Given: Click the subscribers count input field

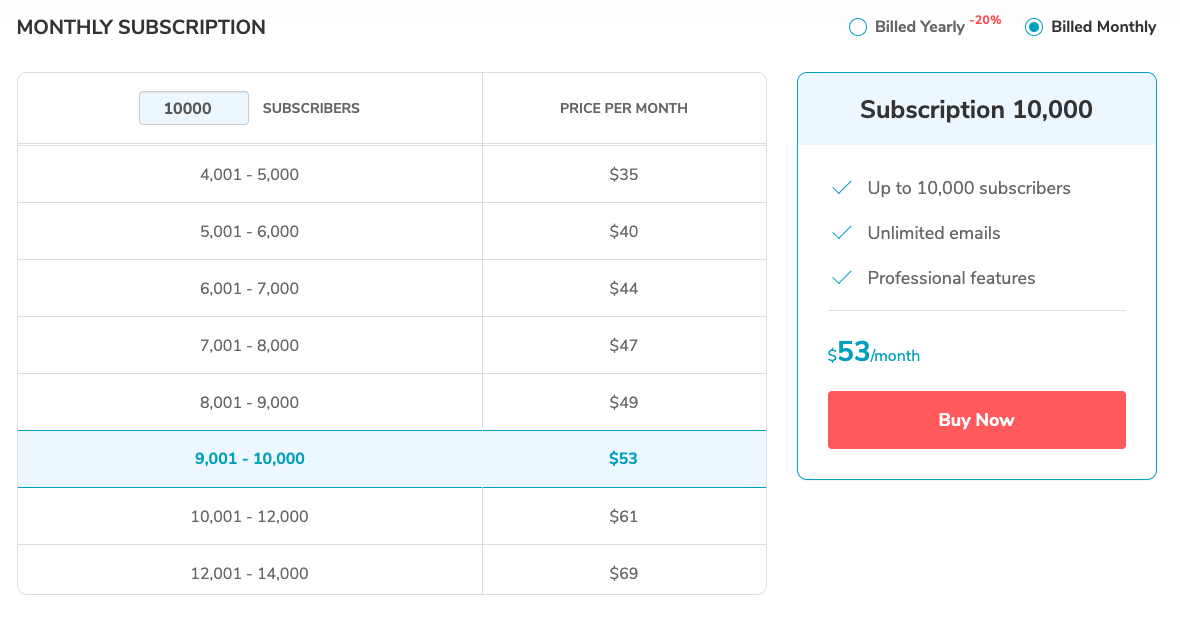Looking at the screenshot, I should pyautogui.click(x=194, y=108).
